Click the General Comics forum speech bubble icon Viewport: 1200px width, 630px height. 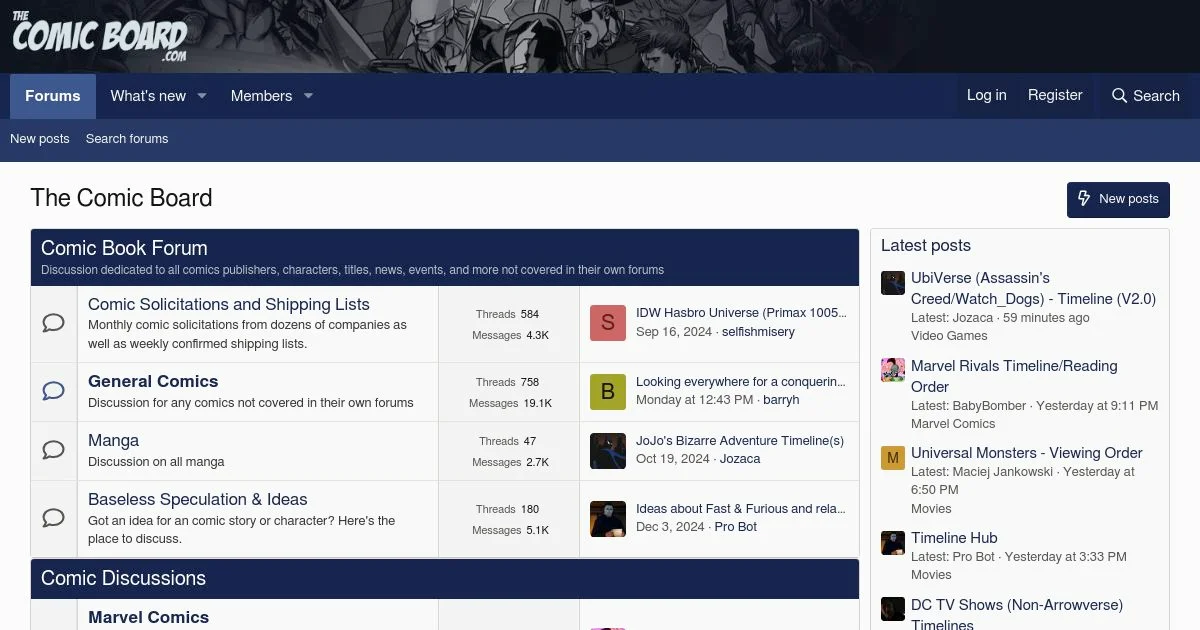pyautogui.click(x=54, y=391)
